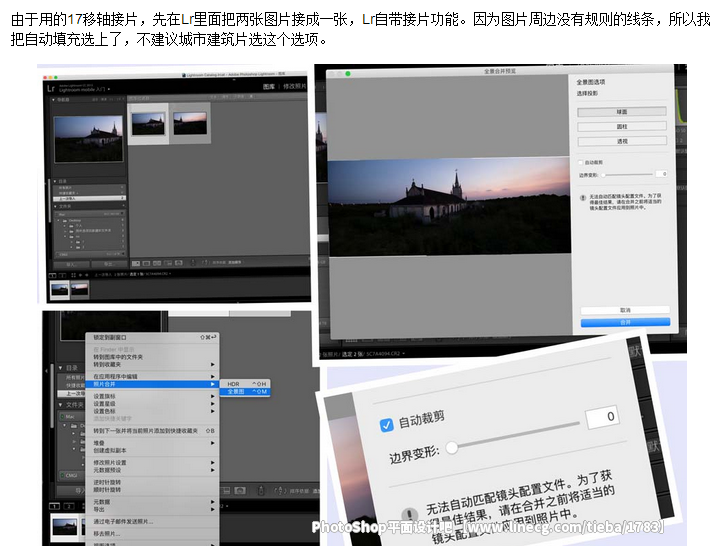Image resolution: width=720 pixels, height=546 pixels.
Task: Select Loupe view icon in top Lightroom toolbar
Action: 146,264
